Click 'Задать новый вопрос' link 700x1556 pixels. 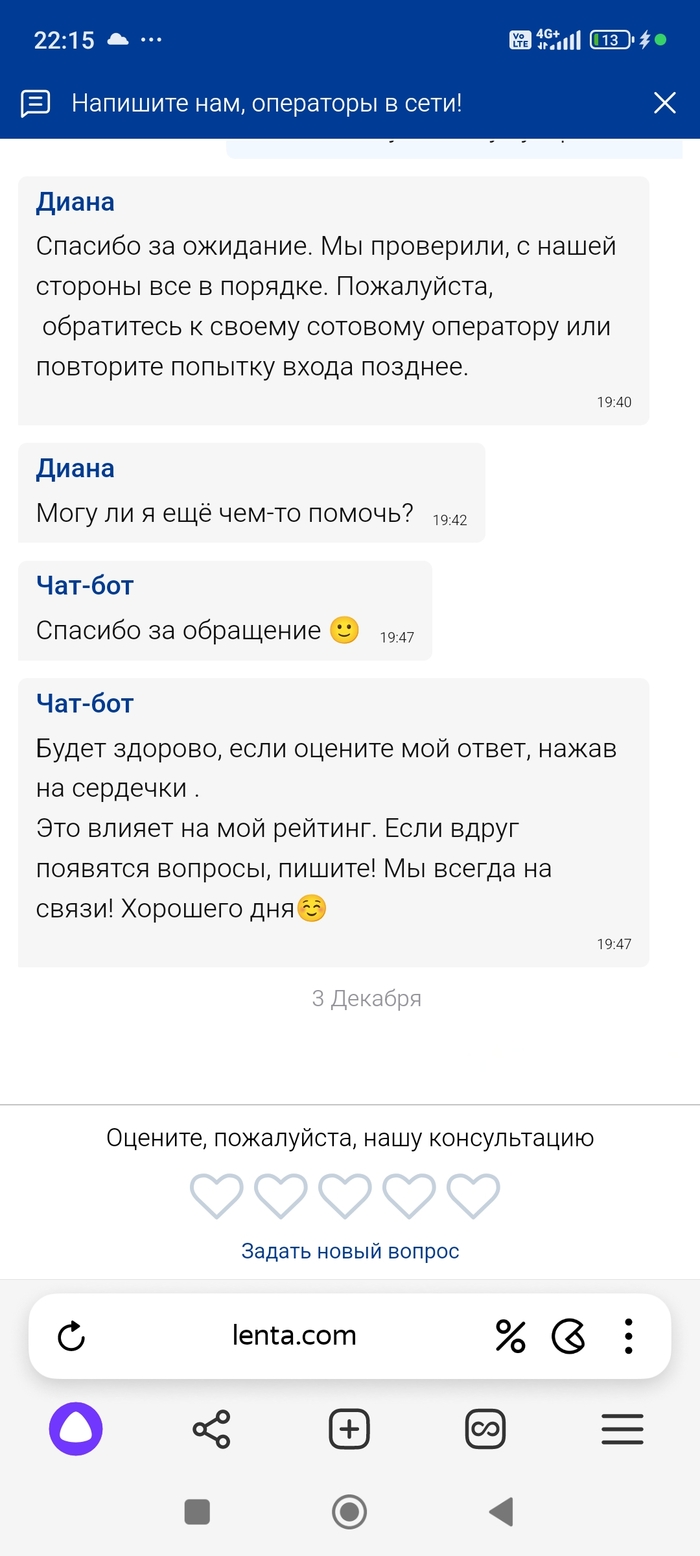tap(350, 1251)
